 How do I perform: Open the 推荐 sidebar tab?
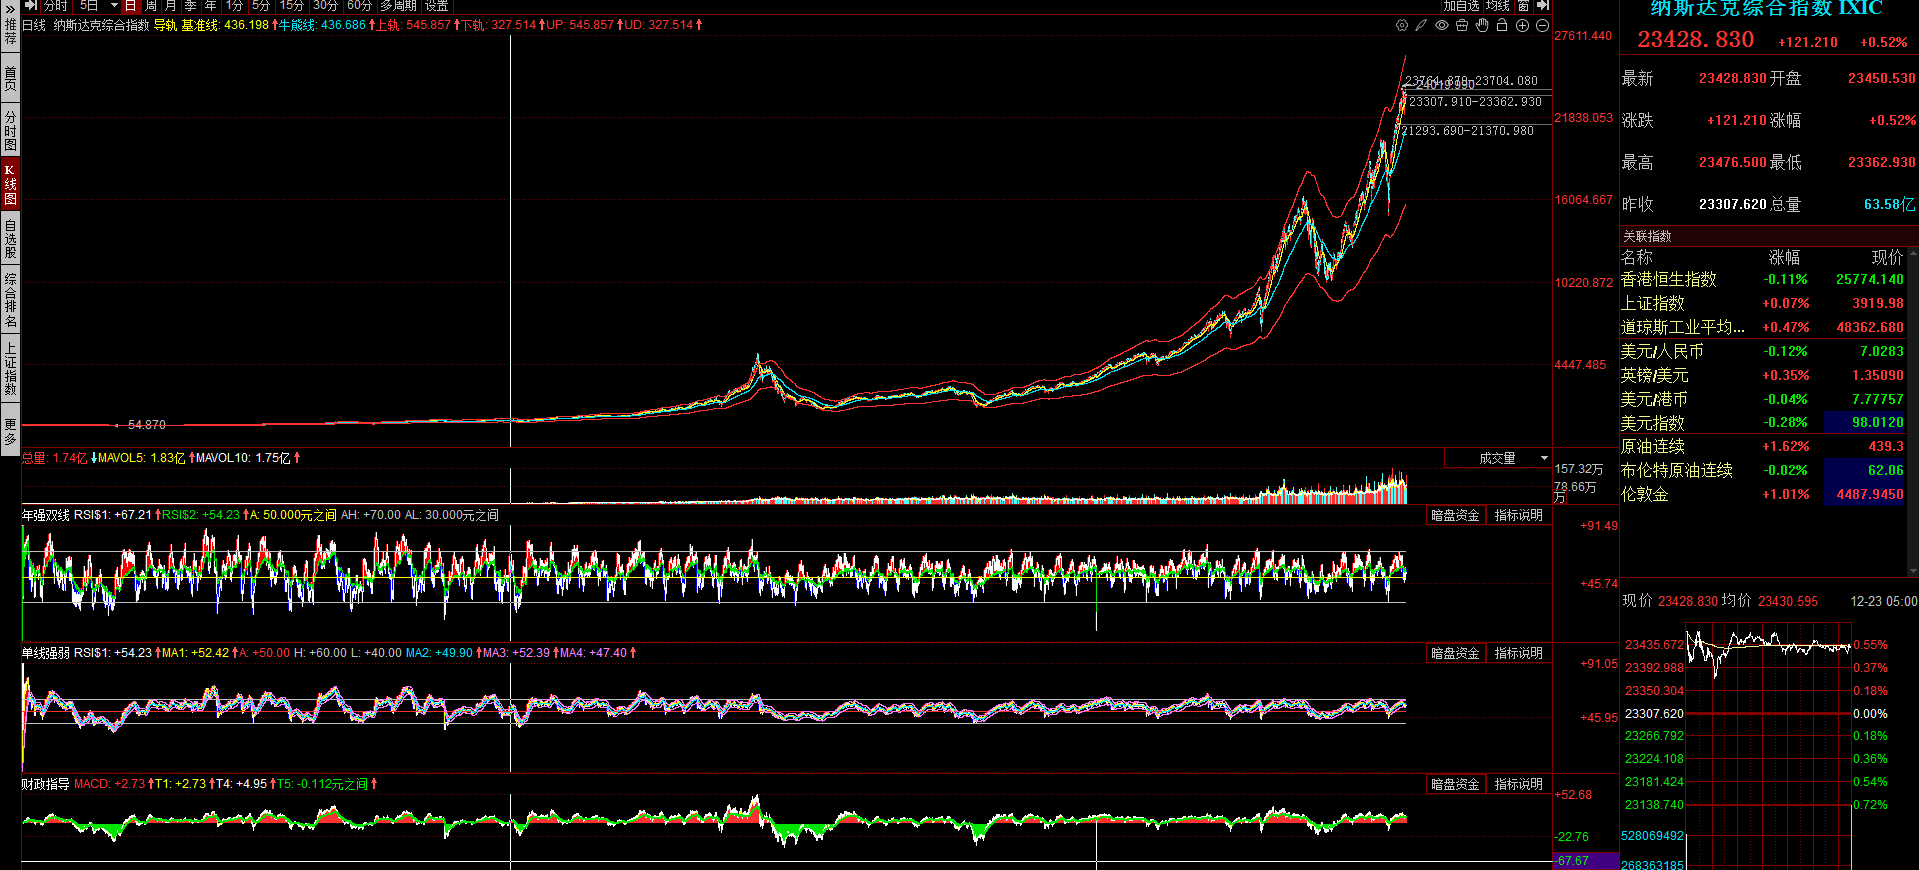(10, 31)
